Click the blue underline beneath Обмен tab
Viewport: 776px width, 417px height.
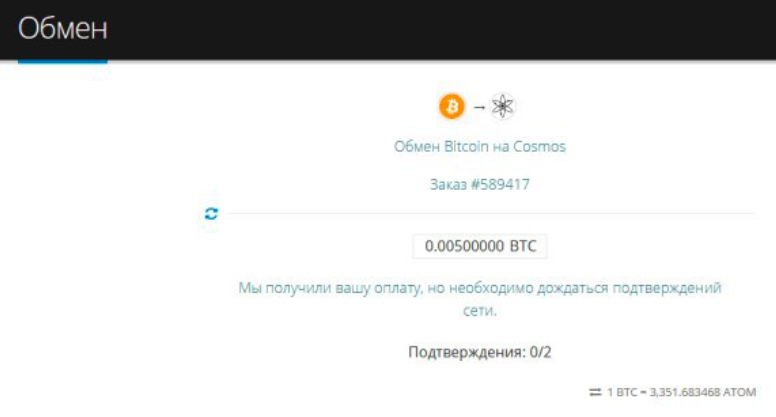[63, 61]
